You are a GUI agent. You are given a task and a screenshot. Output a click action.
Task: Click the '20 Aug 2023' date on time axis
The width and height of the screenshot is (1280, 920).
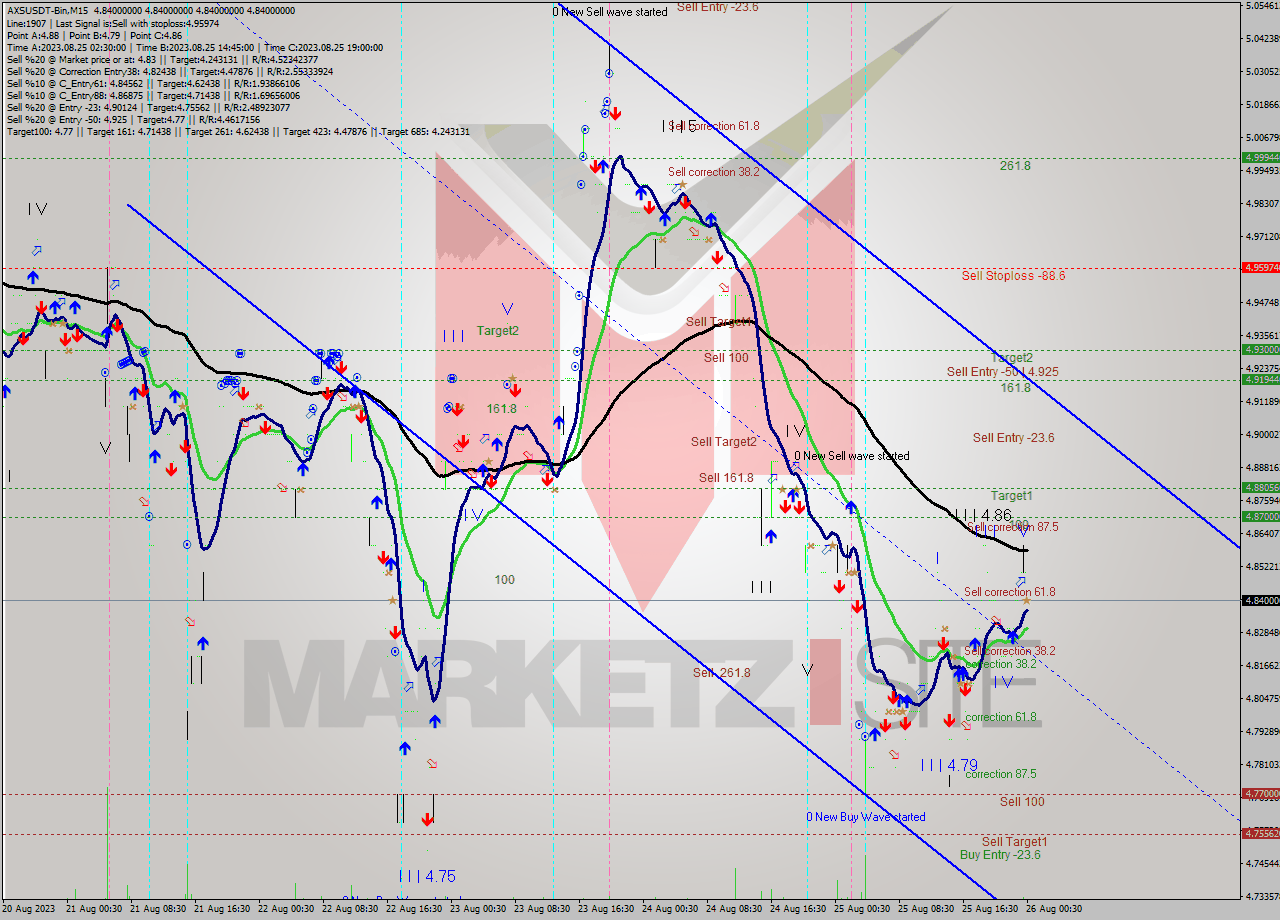click(28, 908)
